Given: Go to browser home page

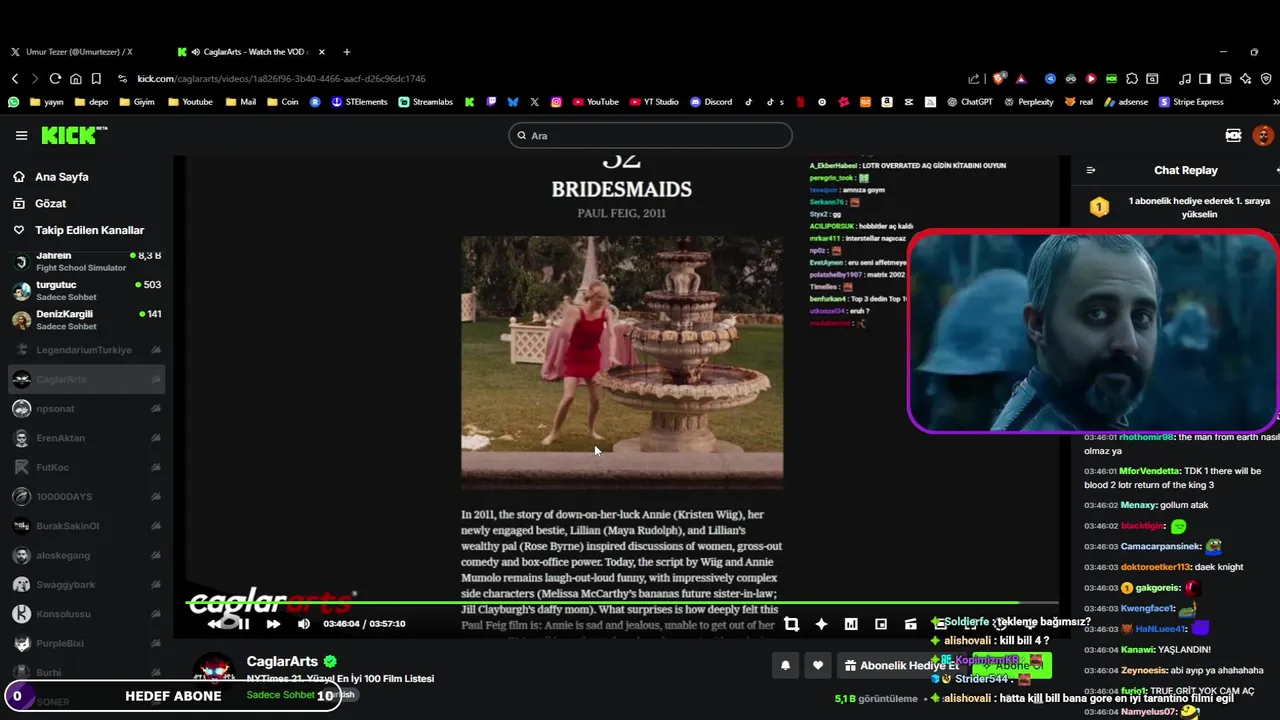Looking at the screenshot, I should [76, 78].
